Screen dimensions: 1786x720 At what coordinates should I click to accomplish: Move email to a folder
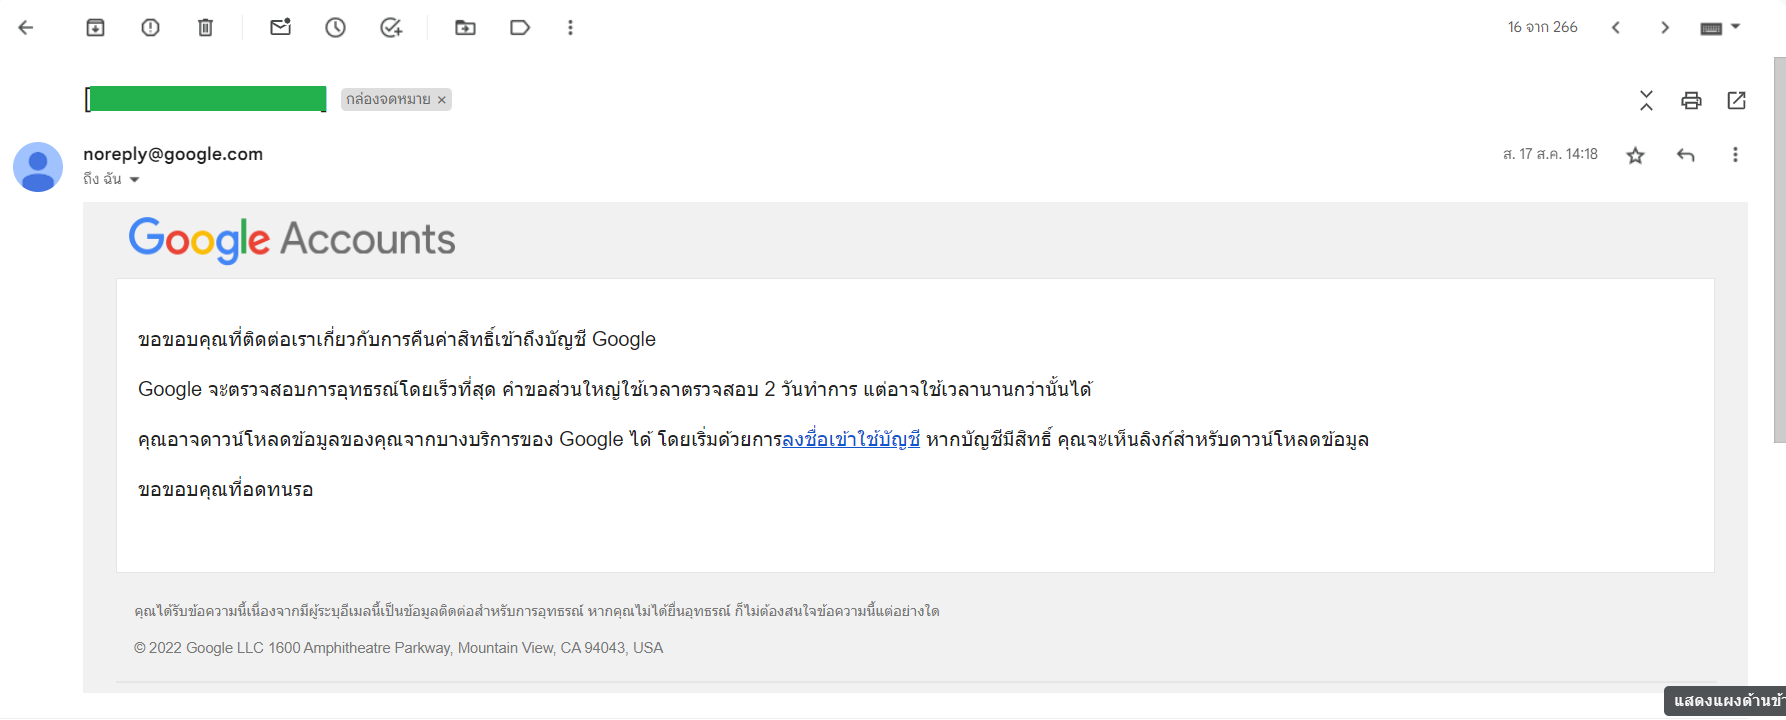pyautogui.click(x=466, y=28)
